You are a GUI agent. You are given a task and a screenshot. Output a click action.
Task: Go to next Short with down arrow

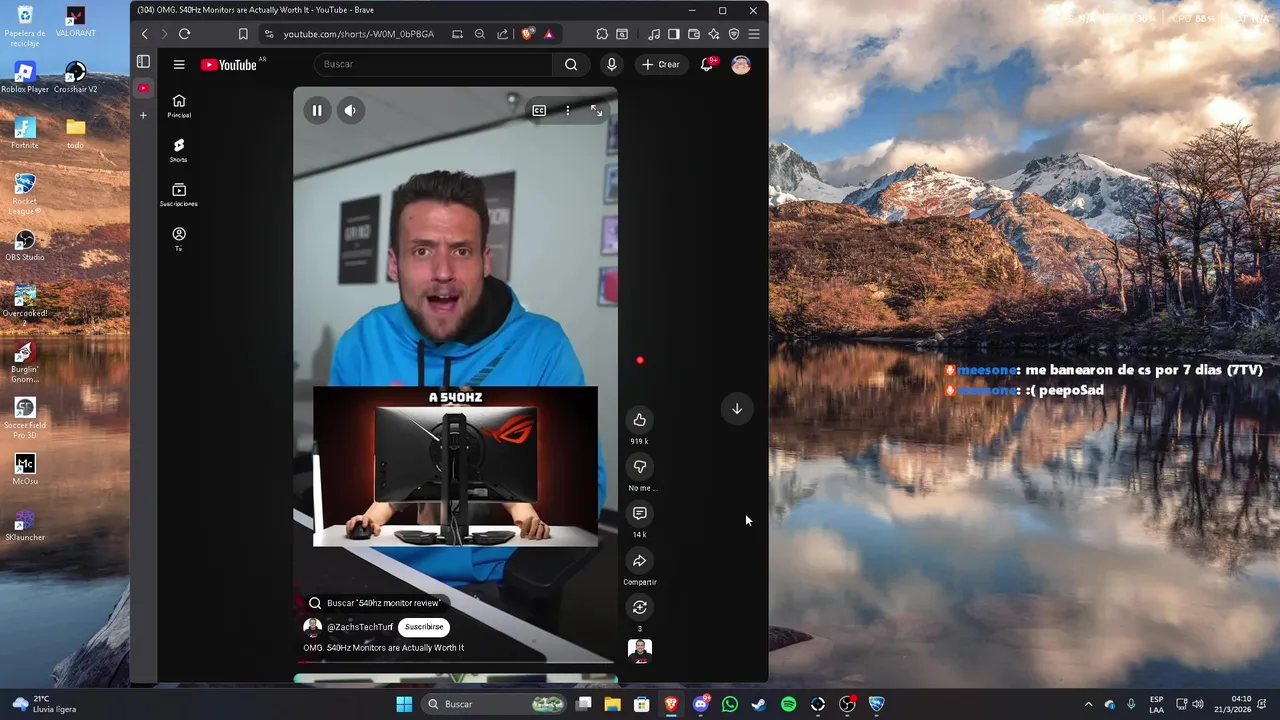(x=737, y=409)
